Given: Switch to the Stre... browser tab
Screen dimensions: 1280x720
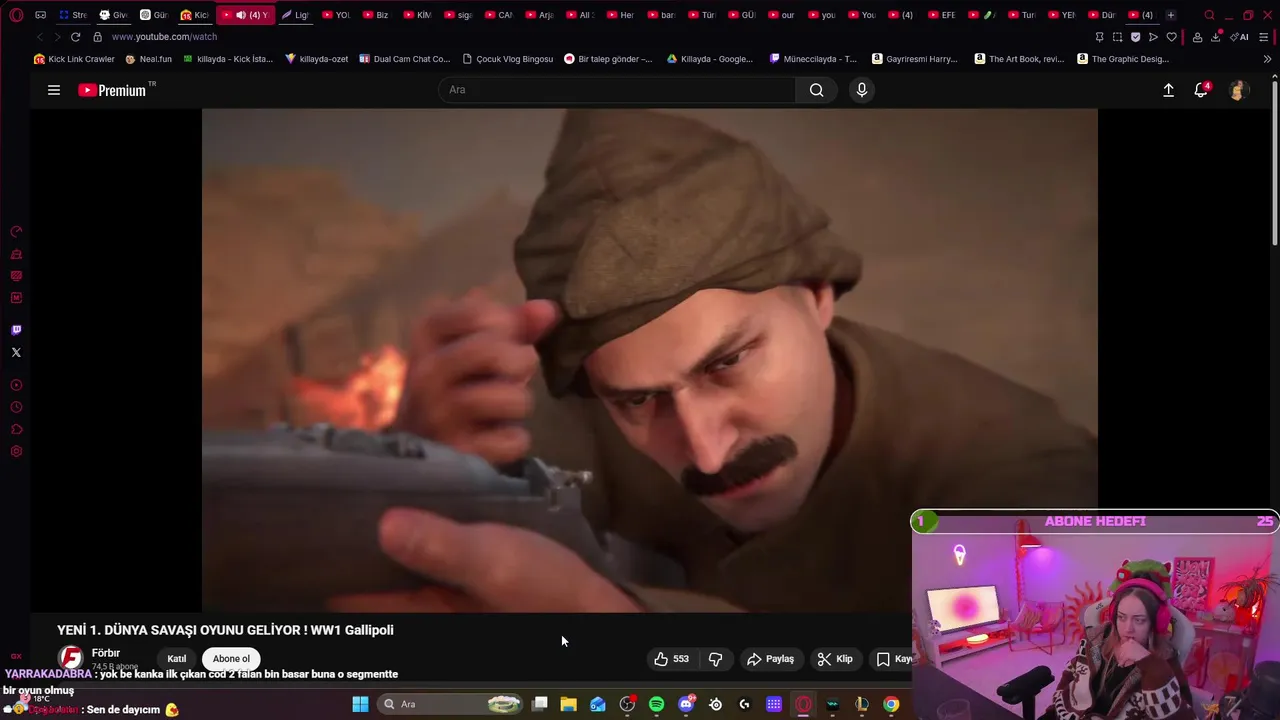Looking at the screenshot, I should 73,15.
